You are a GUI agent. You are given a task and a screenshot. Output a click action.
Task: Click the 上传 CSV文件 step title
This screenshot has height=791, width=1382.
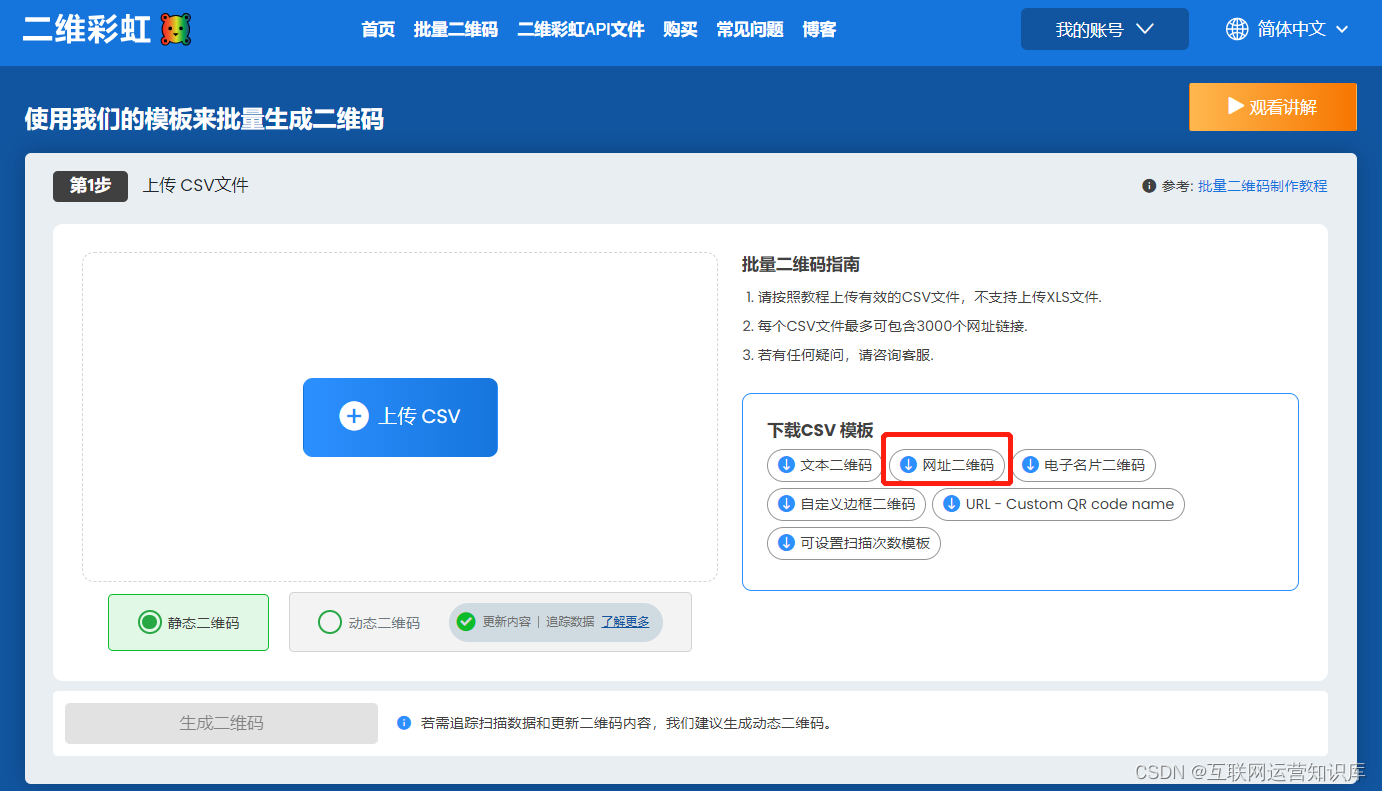point(196,186)
